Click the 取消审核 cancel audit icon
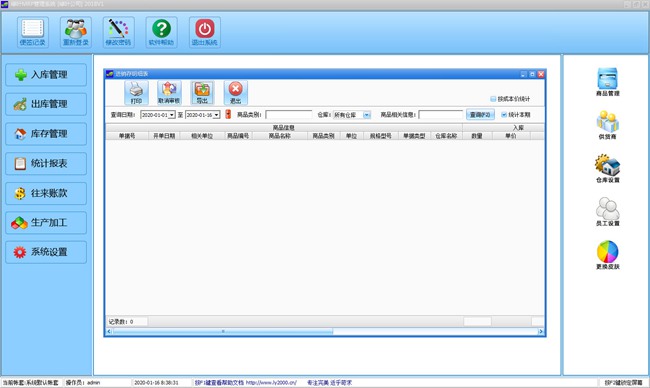This screenshot has height=388, width=650. click(x=169, y=92)
